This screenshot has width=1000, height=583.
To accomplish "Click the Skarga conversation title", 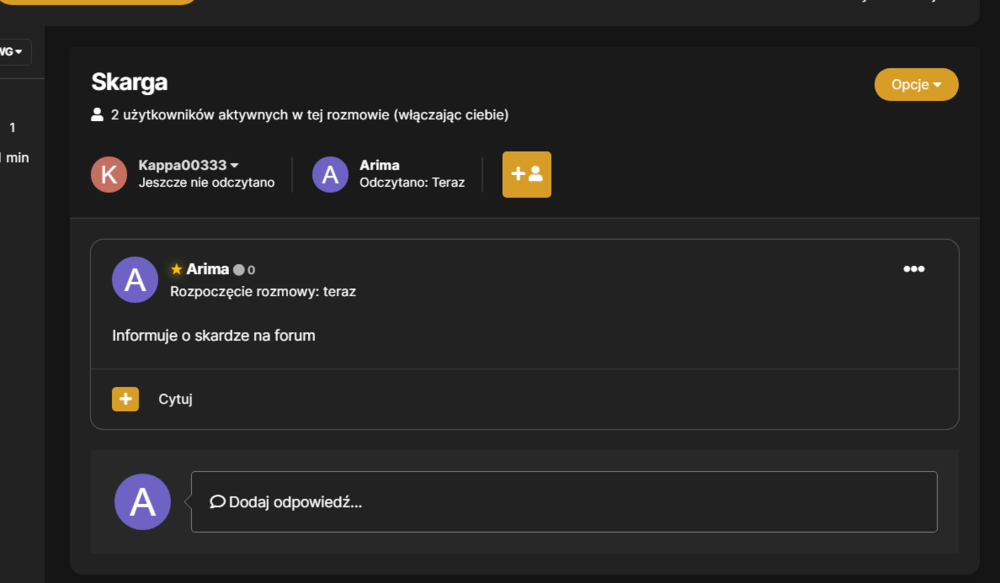I will click(129, 82).
